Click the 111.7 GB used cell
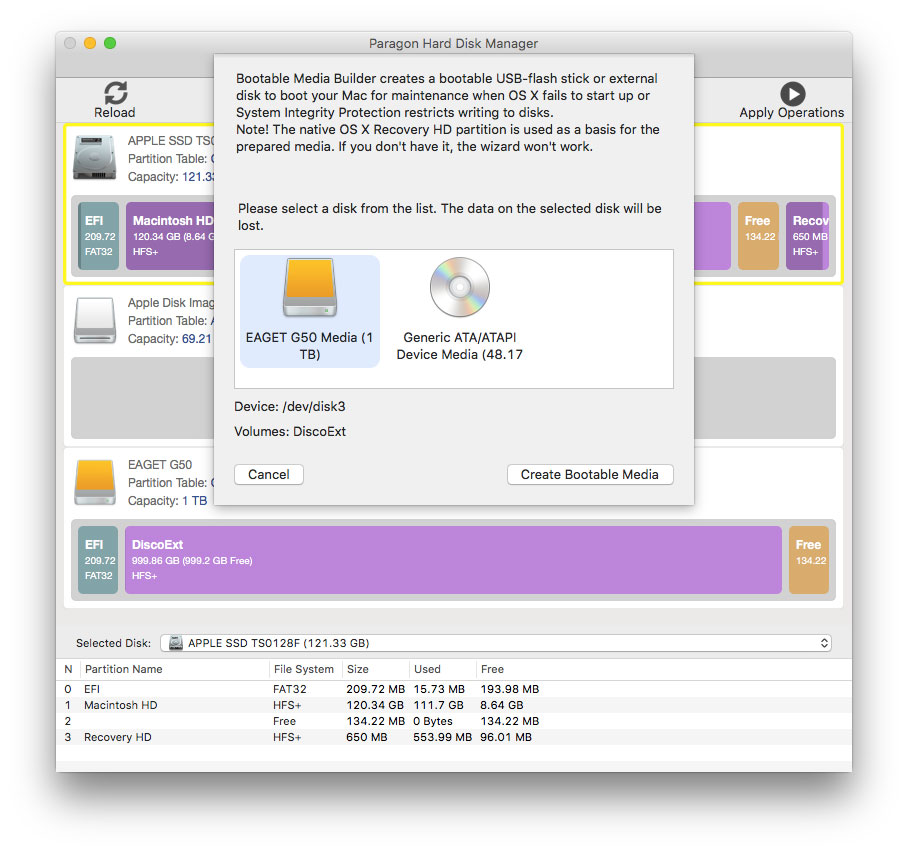The width and height of the screenshot is (908, 852). click(x=438, y=705)
